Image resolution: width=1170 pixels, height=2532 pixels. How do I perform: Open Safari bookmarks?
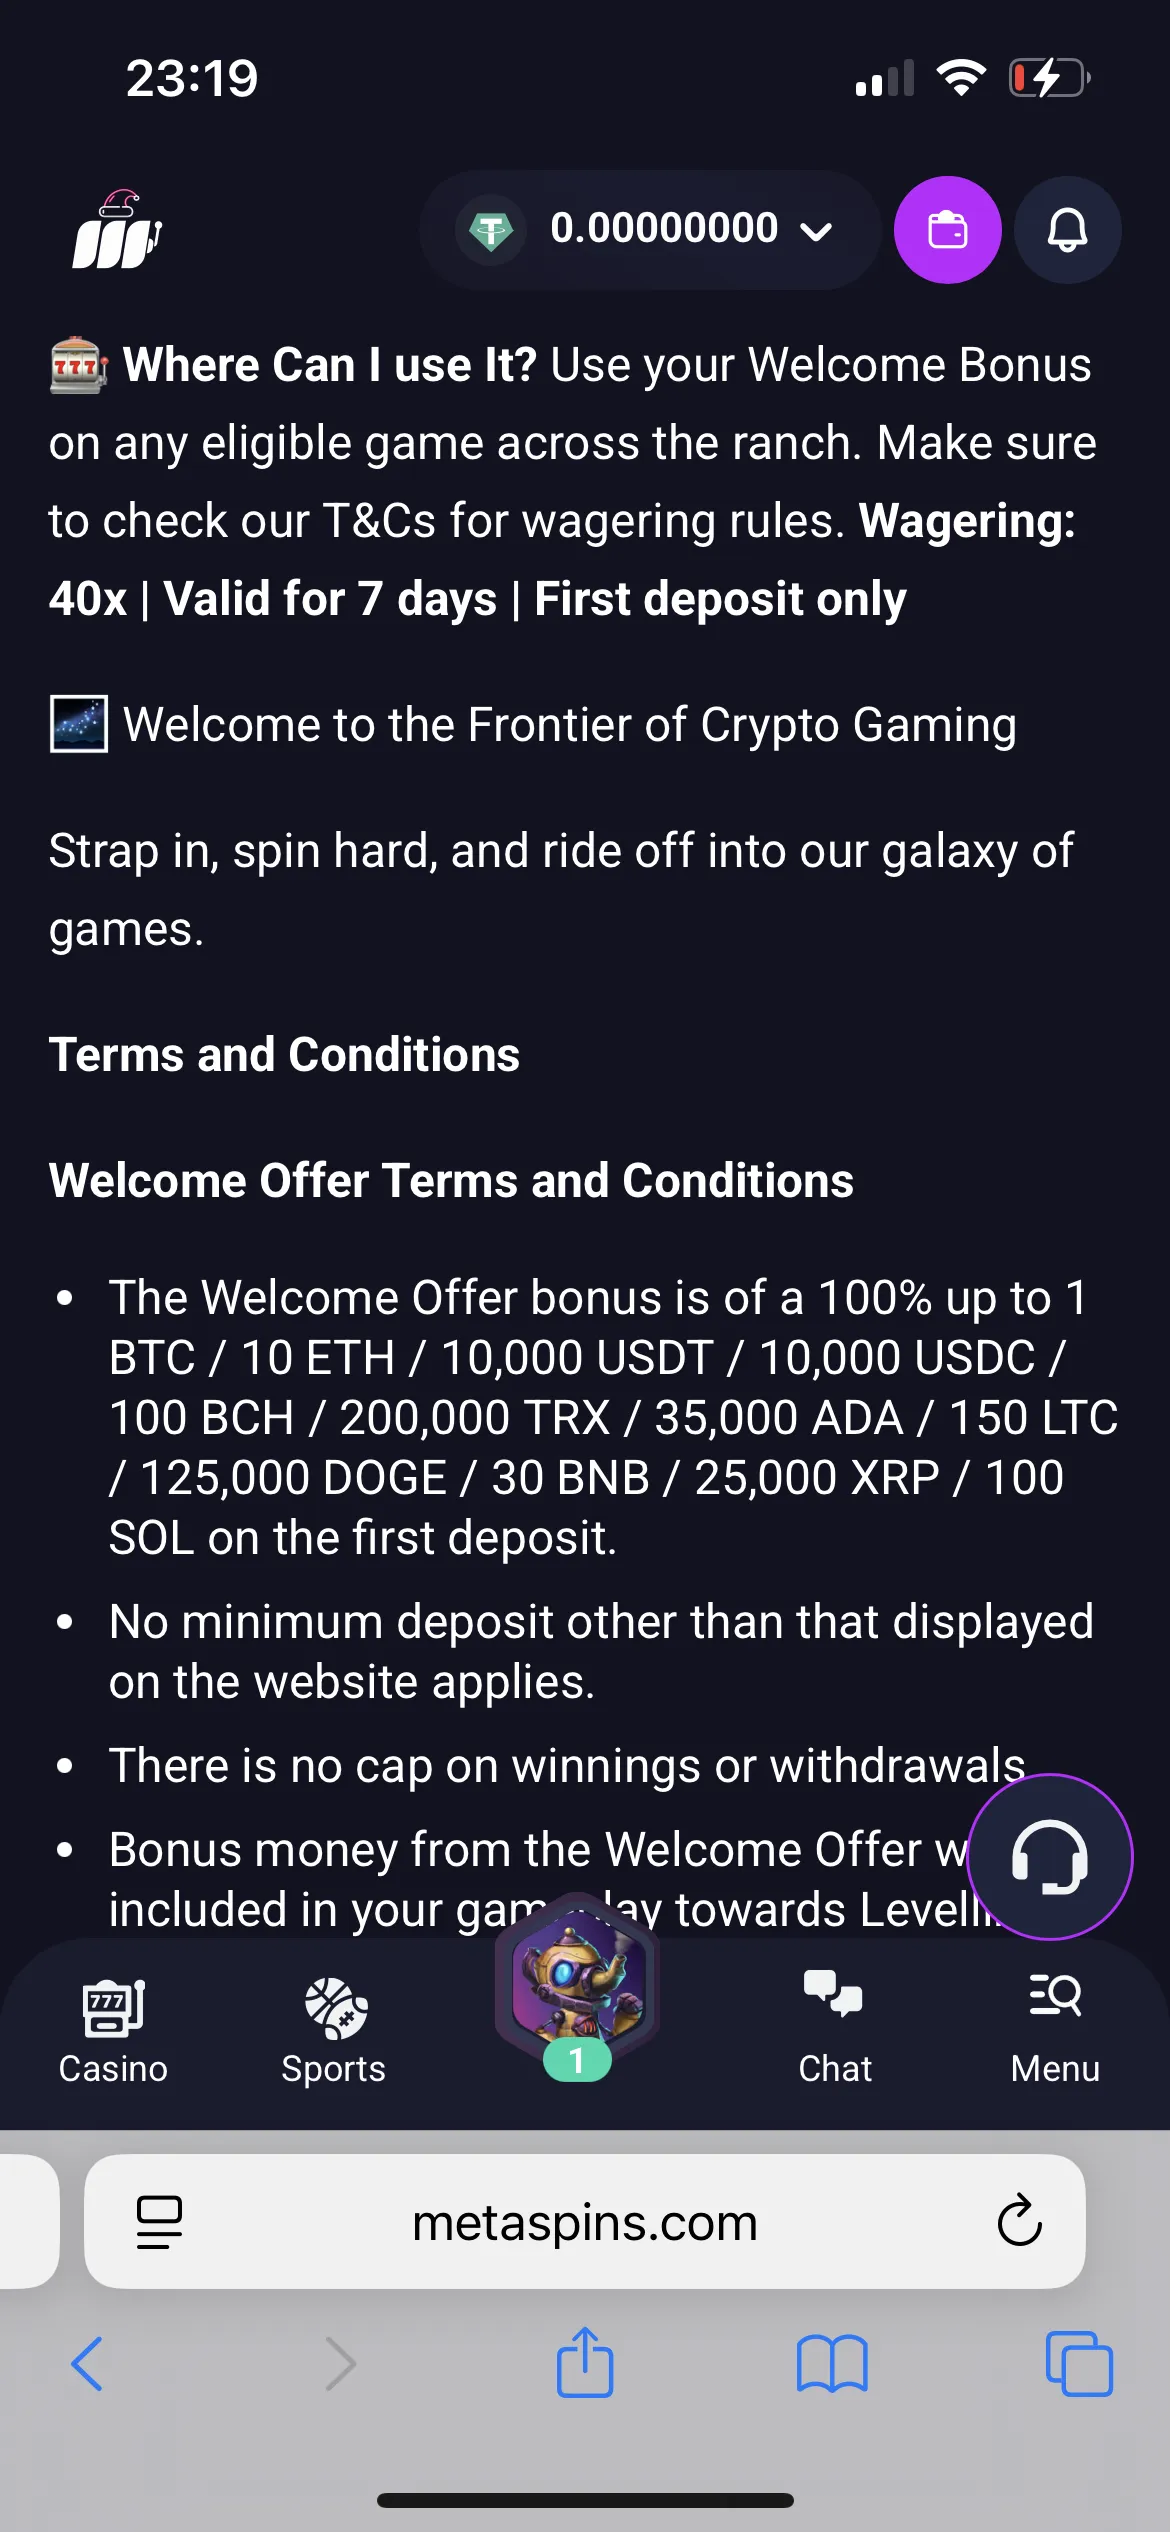click(832, 2365)
